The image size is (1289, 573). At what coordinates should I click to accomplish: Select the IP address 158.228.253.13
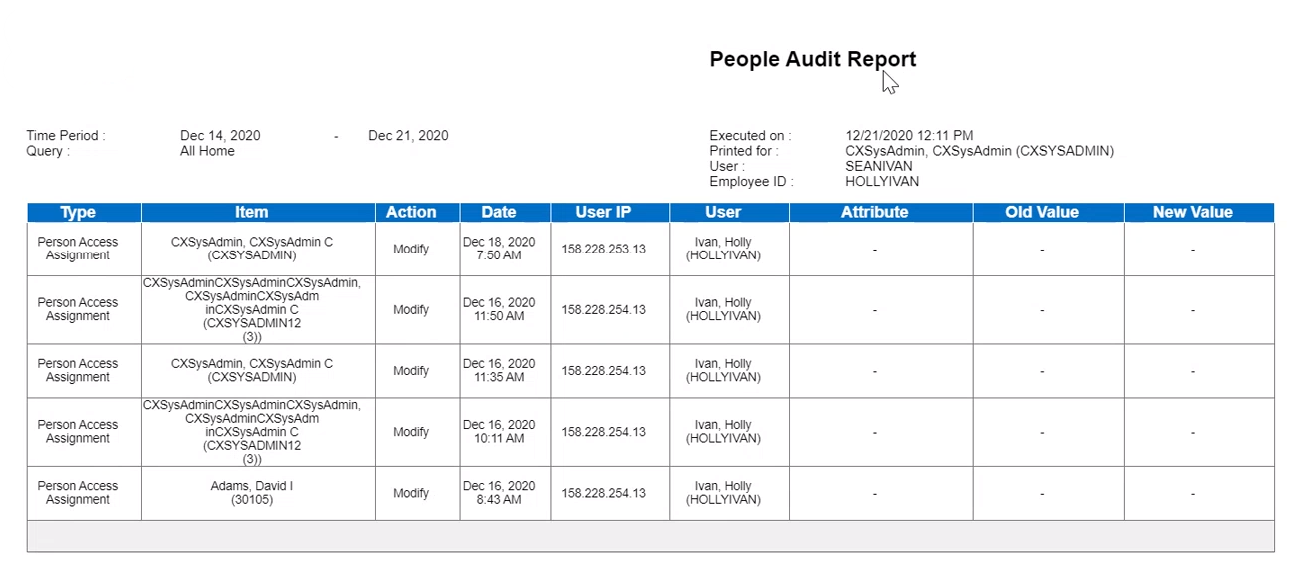tap(603, 249)
